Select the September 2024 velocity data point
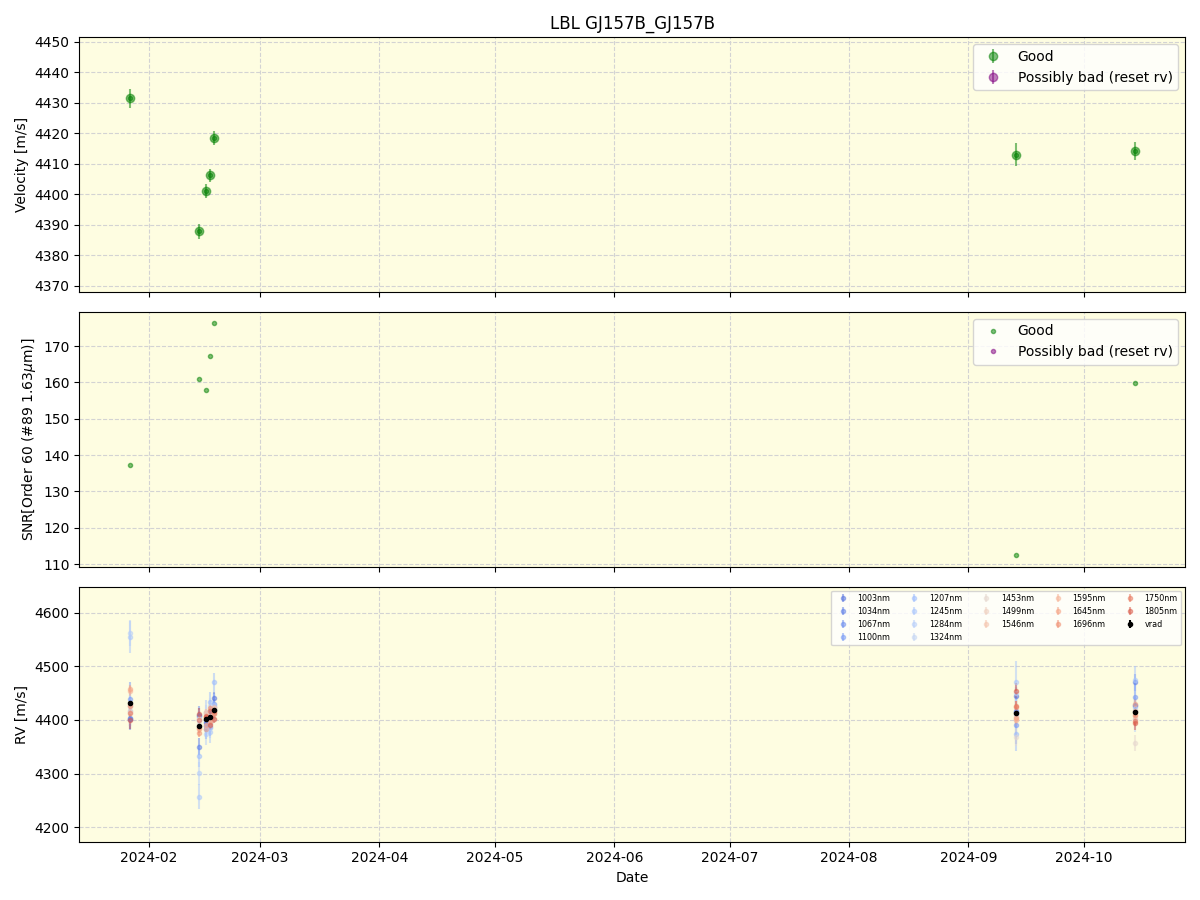 pyautogui.click(x=1016, y=155)
